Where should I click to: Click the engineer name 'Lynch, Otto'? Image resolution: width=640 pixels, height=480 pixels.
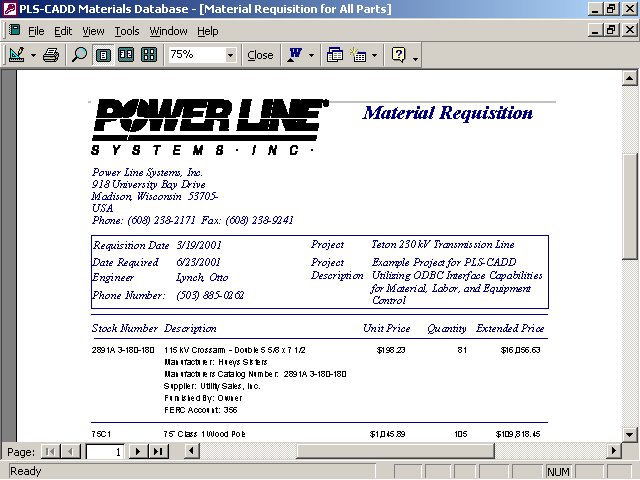tap(202, 278)
